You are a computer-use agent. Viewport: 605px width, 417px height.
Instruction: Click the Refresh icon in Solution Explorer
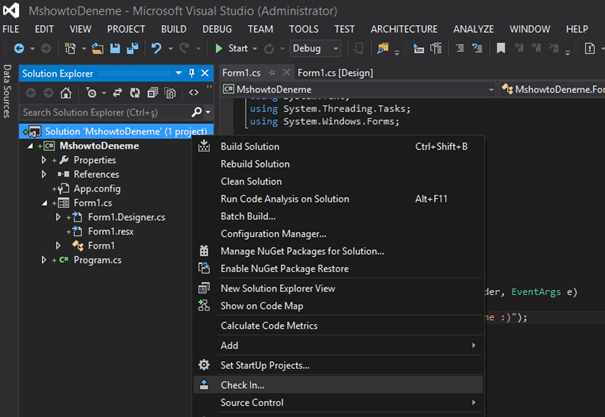pyautogui.click(x=135, y=93)
